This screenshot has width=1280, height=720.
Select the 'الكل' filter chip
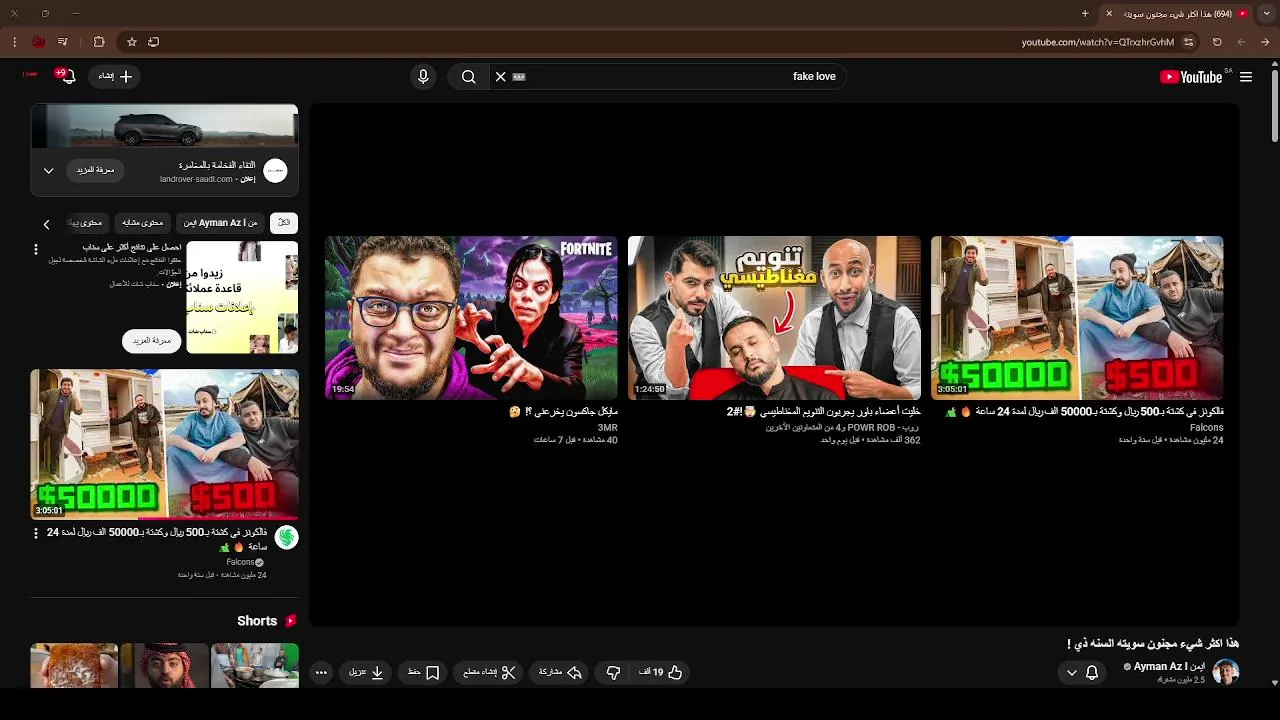(284, 223)
